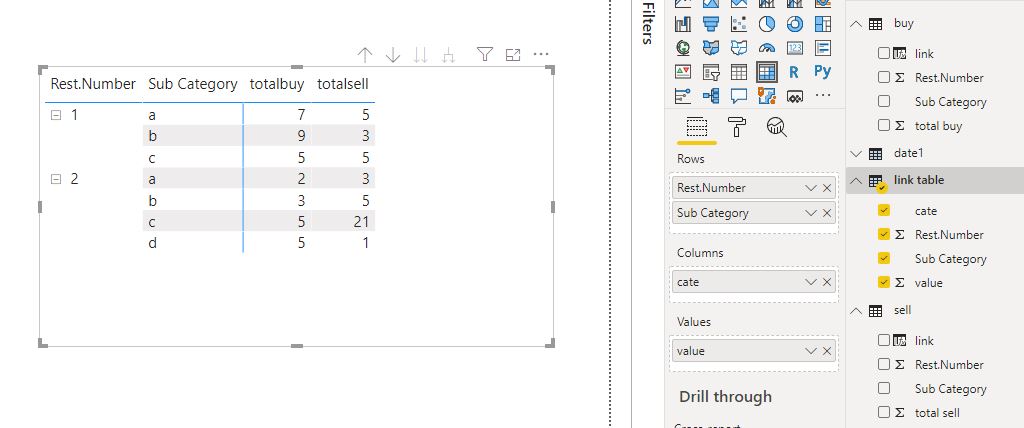Select the Slicer visualization

tap(711, 72)
